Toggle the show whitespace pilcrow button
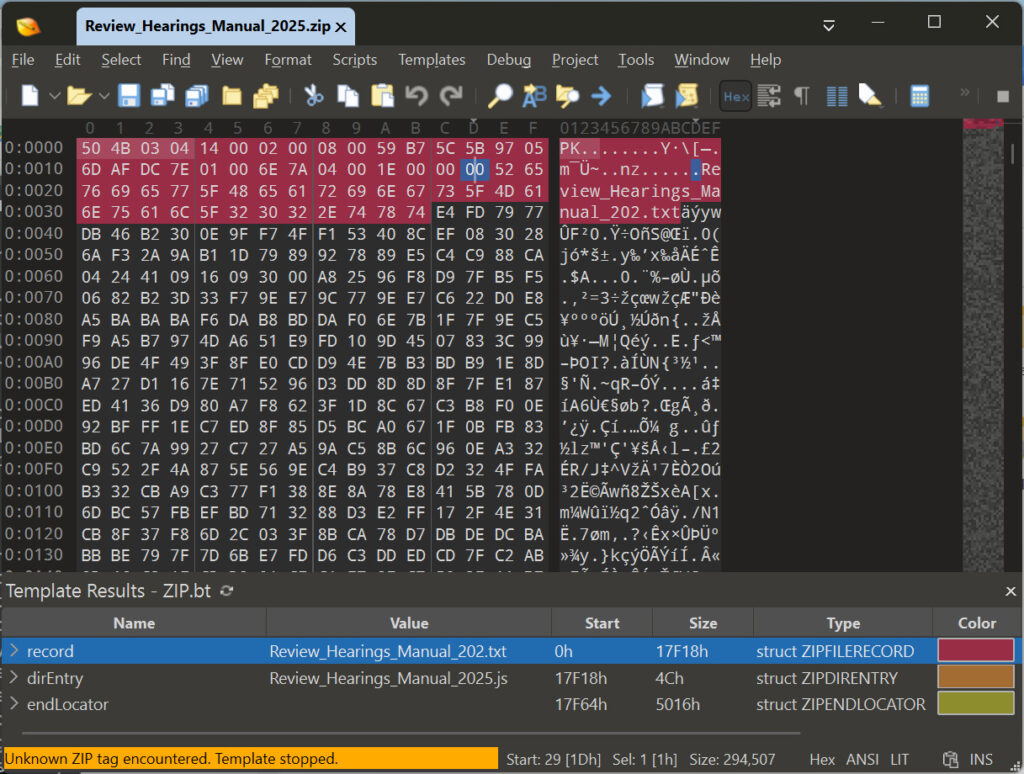 pyautogui.click(x=800, y=96)
